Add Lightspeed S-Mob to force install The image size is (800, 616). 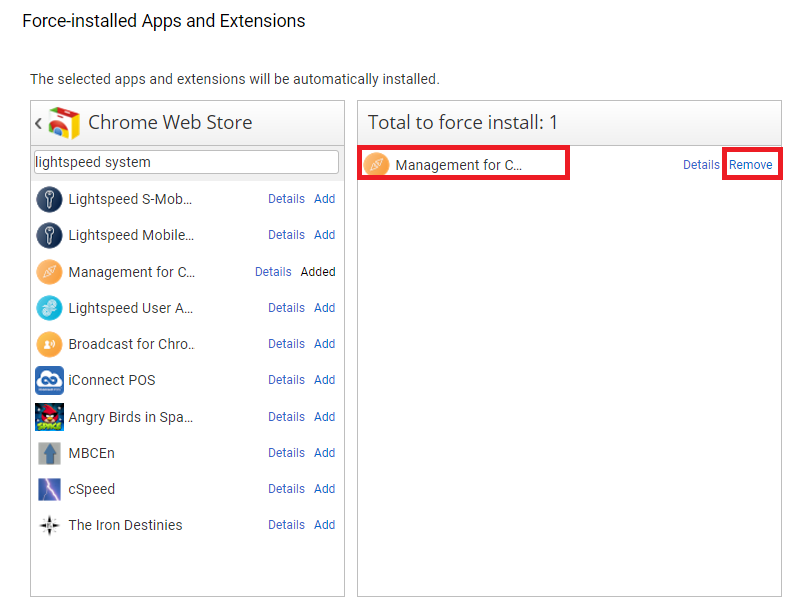pyautogui.click(x=324, y=199)
